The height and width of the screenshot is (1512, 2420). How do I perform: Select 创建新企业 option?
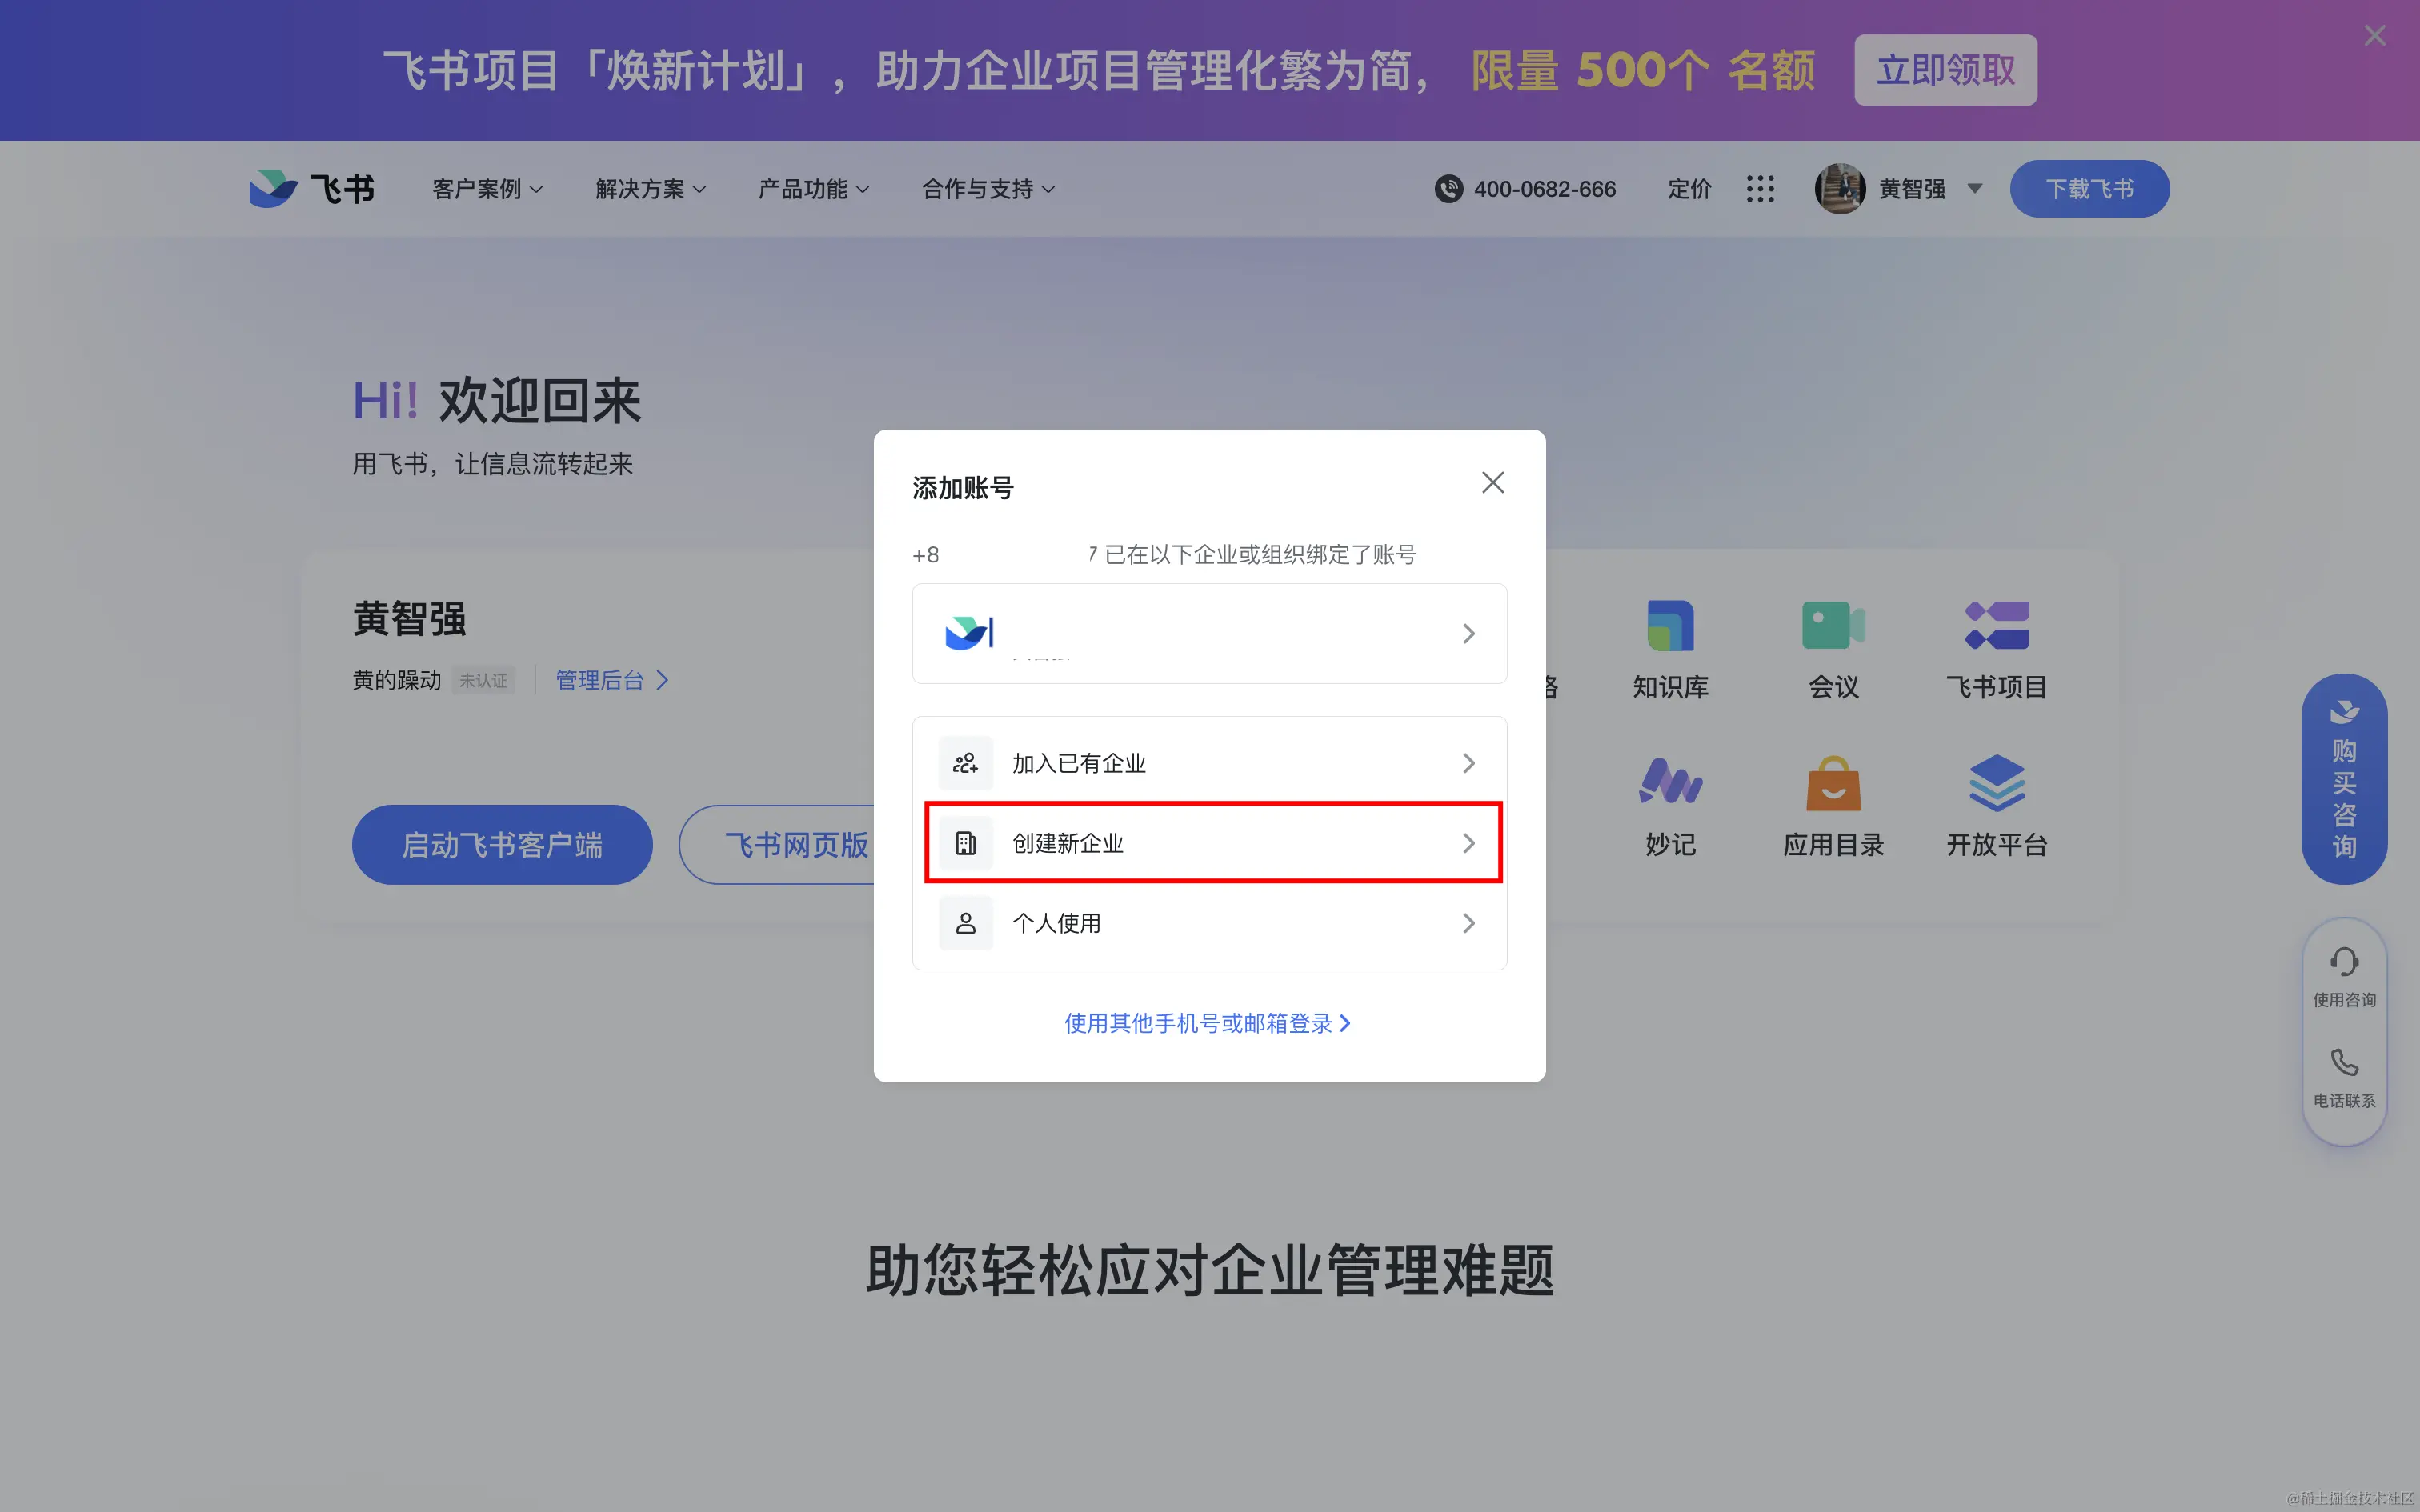click(1212, 843)
